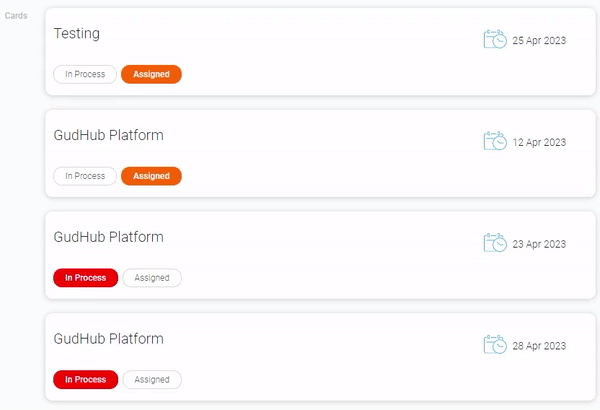Select Assigned status on 23 Apr card
The width and height of the screenshot is (600, 410).
pos(152,278)
